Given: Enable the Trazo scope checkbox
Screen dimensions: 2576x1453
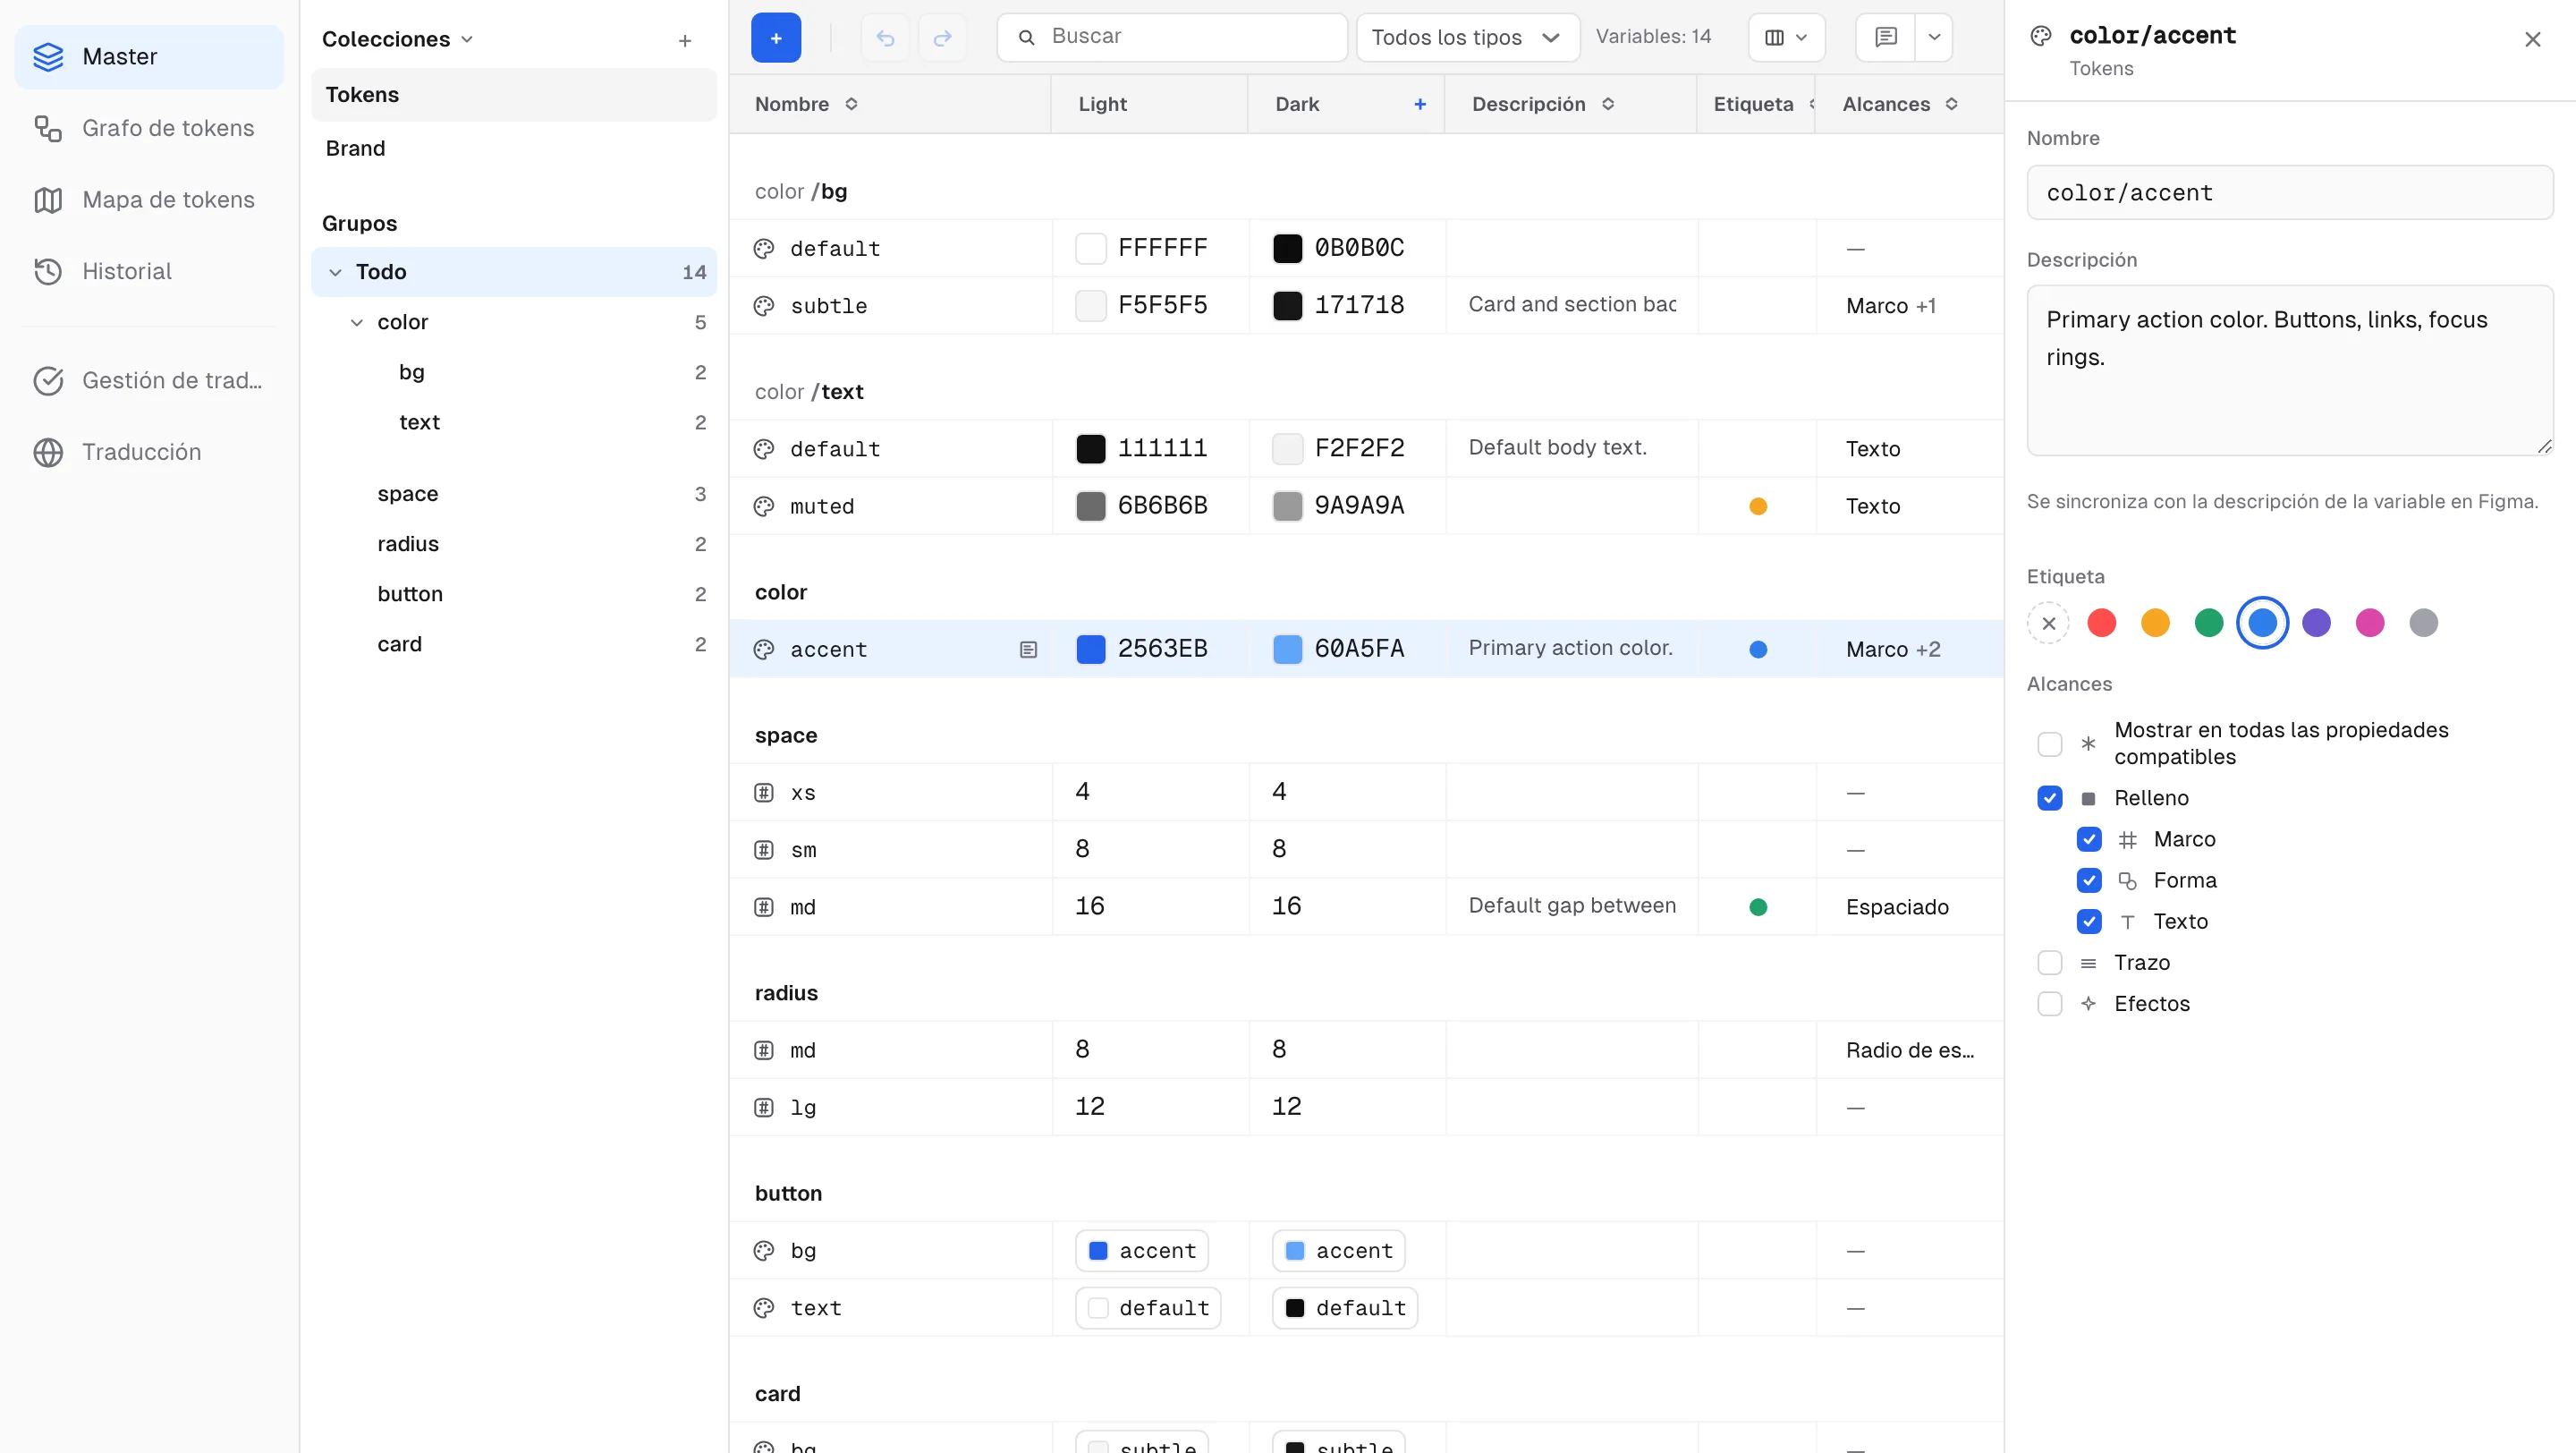Looking at the screenshot, I should coord(2050,963).
